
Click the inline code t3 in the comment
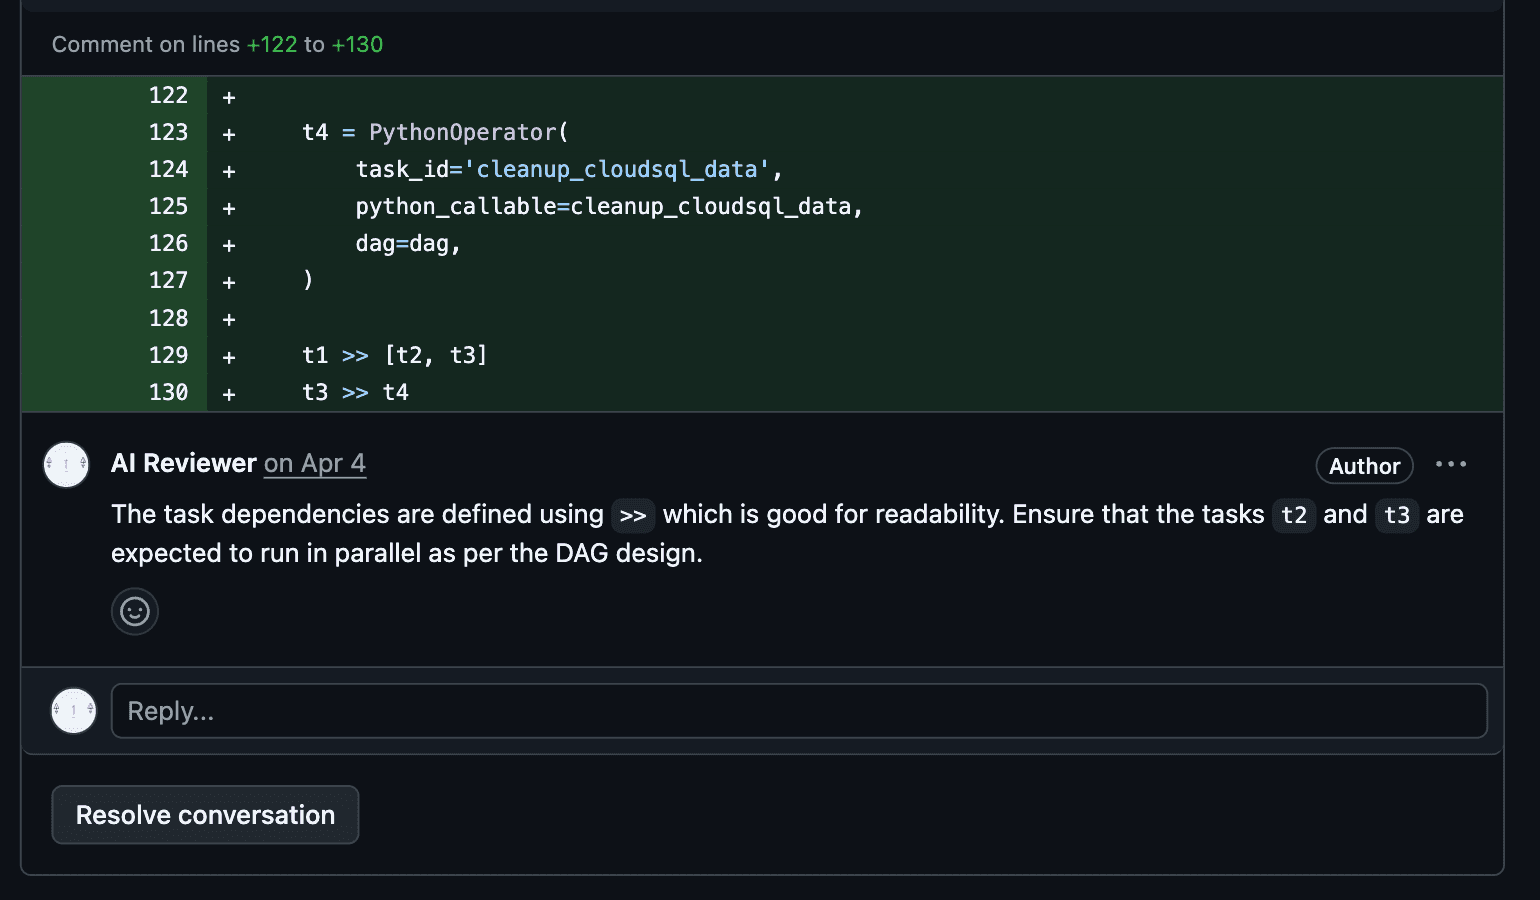1397,516
